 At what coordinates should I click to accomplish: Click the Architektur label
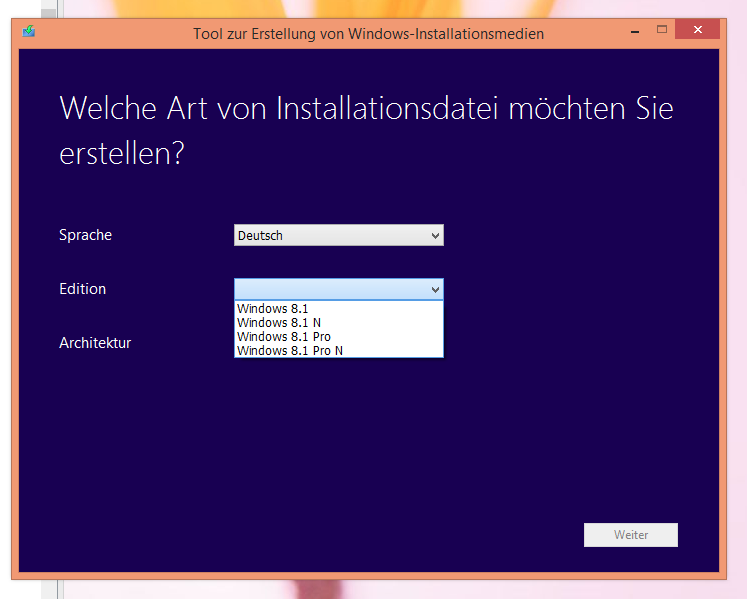95,343
